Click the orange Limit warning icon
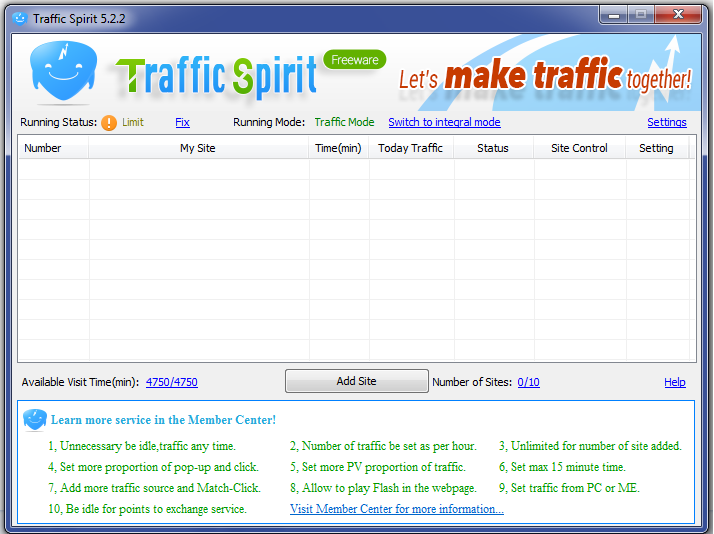Screen dimensions: 714x534 click(x=109, y=122)
